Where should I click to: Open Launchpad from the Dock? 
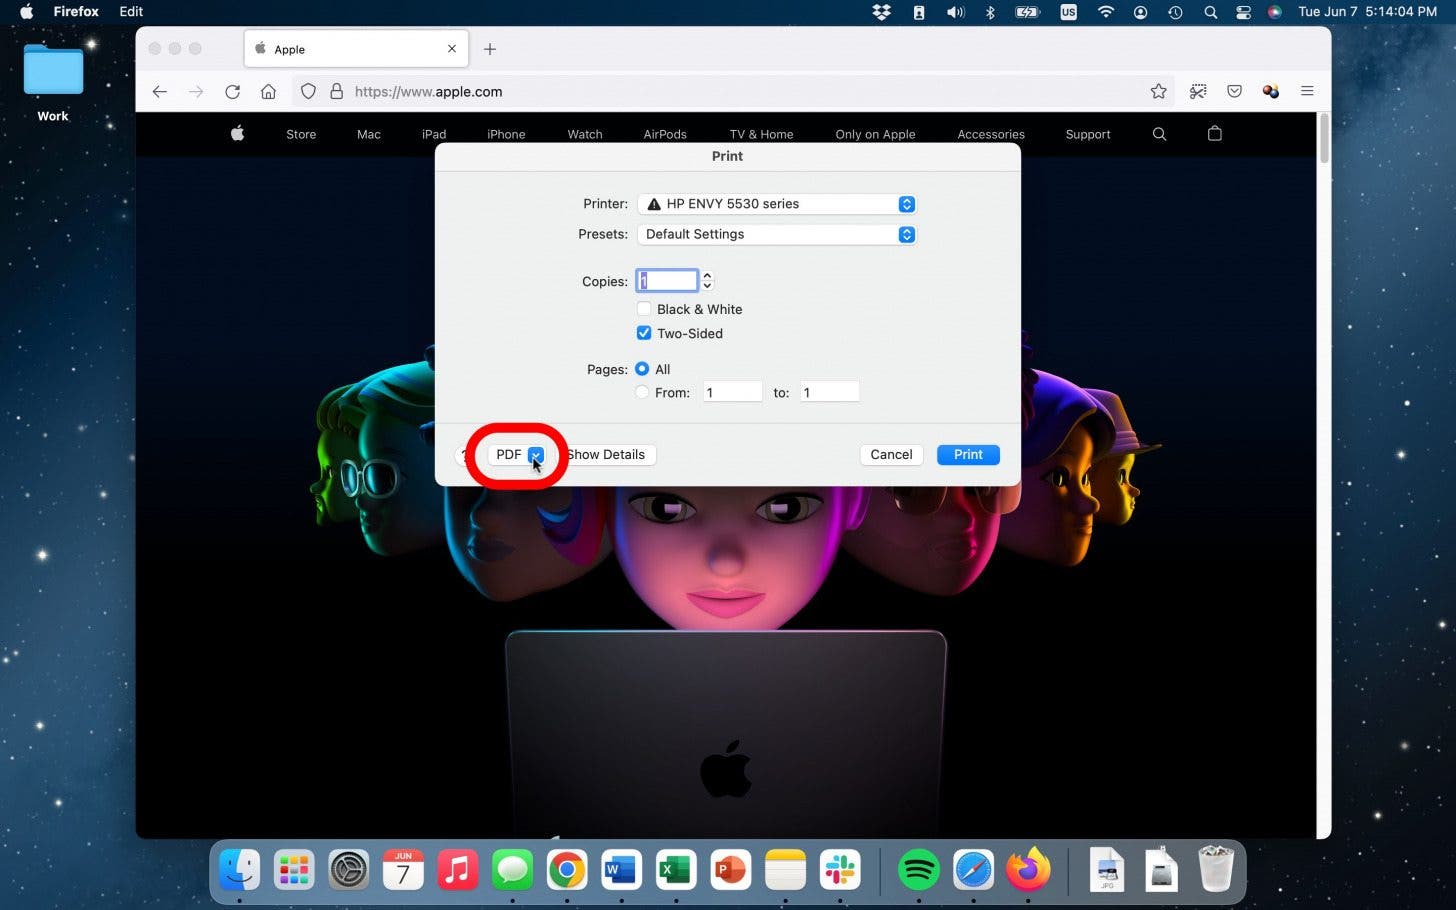pos(294,870)
